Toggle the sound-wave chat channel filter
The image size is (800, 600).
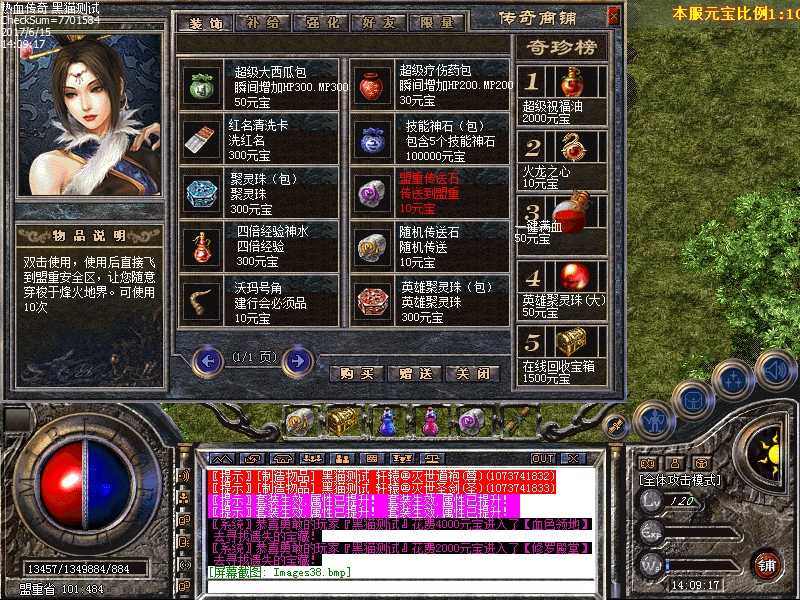tap(185, 474)
